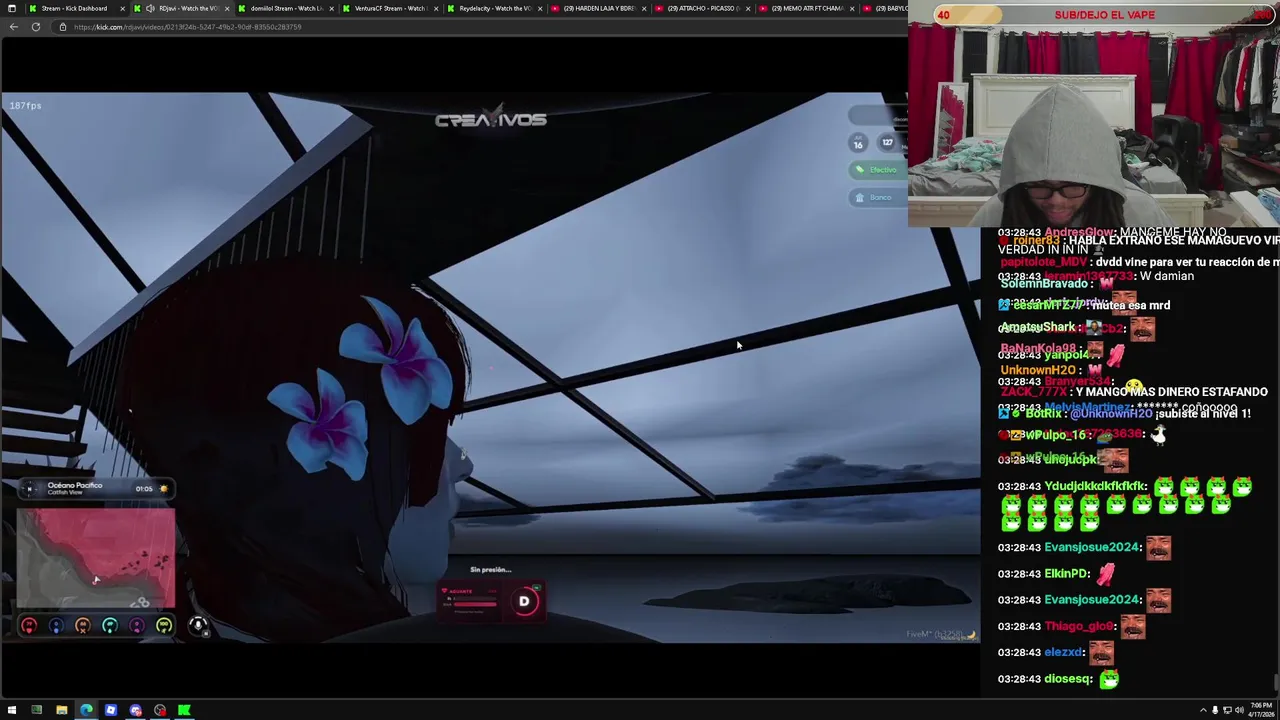
Task: Reload the page with the refresh icon
Action: click(36, 27)
